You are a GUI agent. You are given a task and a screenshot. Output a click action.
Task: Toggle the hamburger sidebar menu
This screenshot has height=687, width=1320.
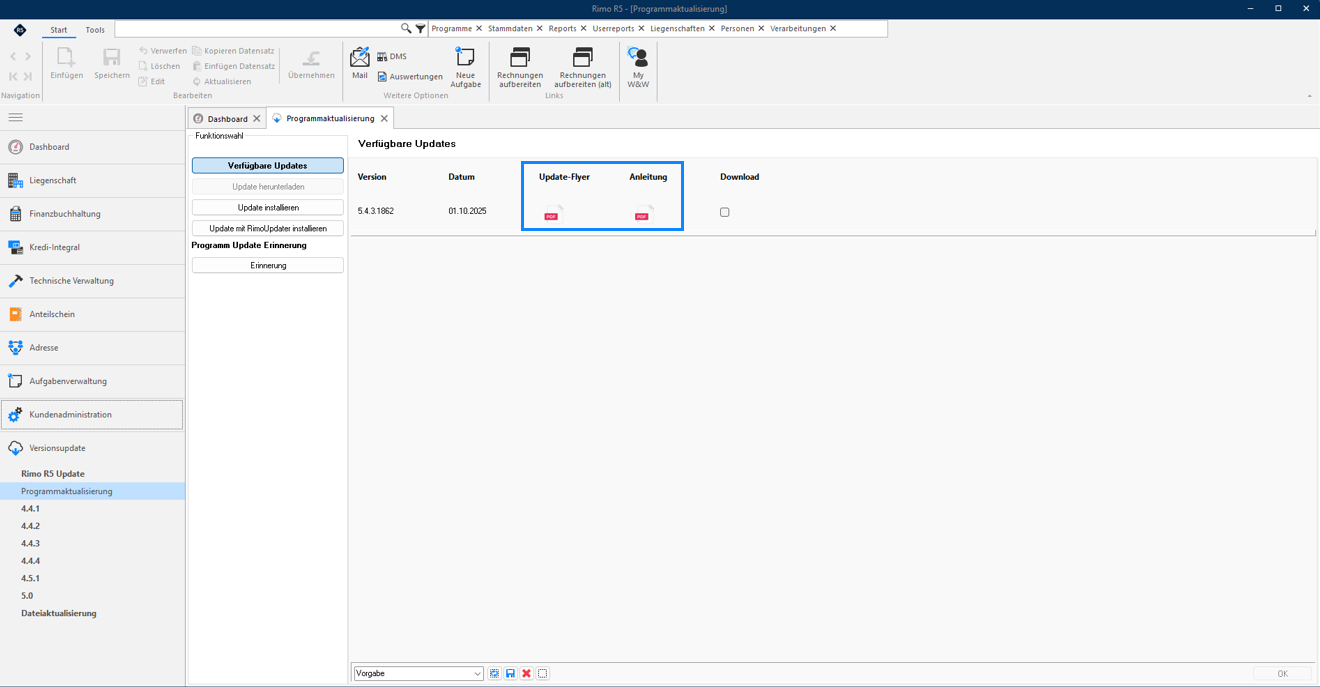coord(15,117)
